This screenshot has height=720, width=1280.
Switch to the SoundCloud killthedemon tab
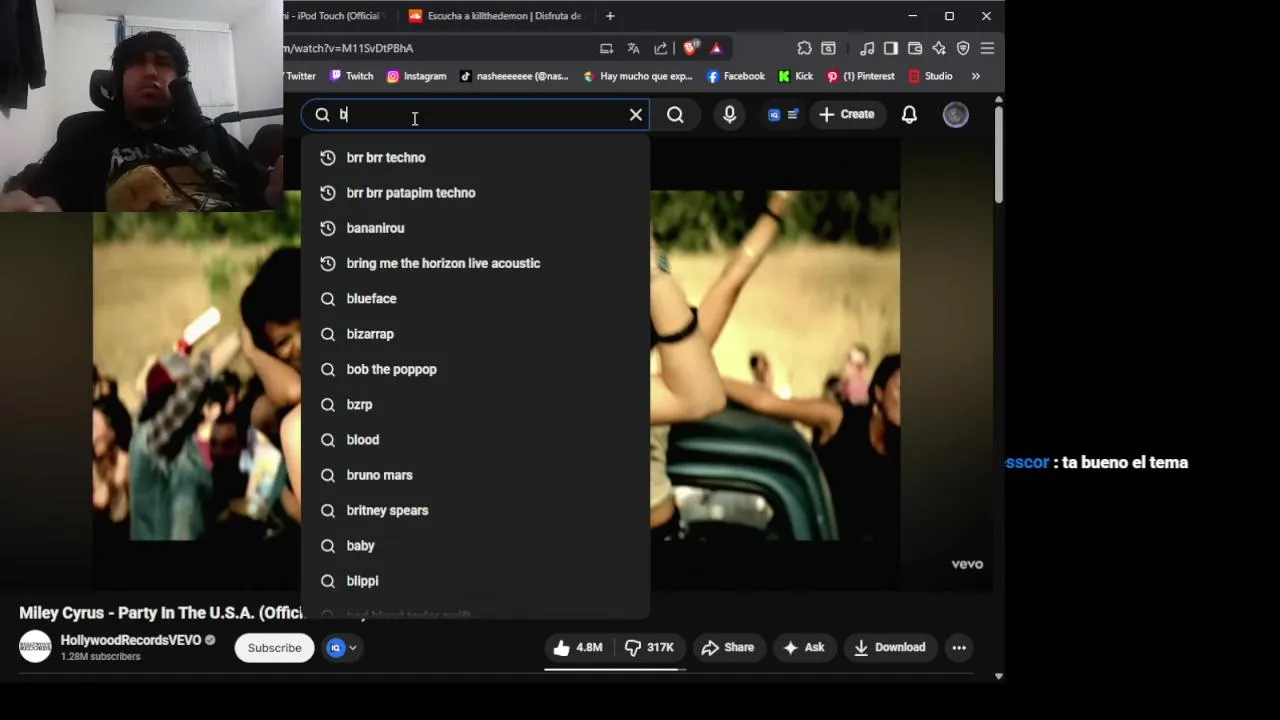pyautogui.click(x=495, y=16)
